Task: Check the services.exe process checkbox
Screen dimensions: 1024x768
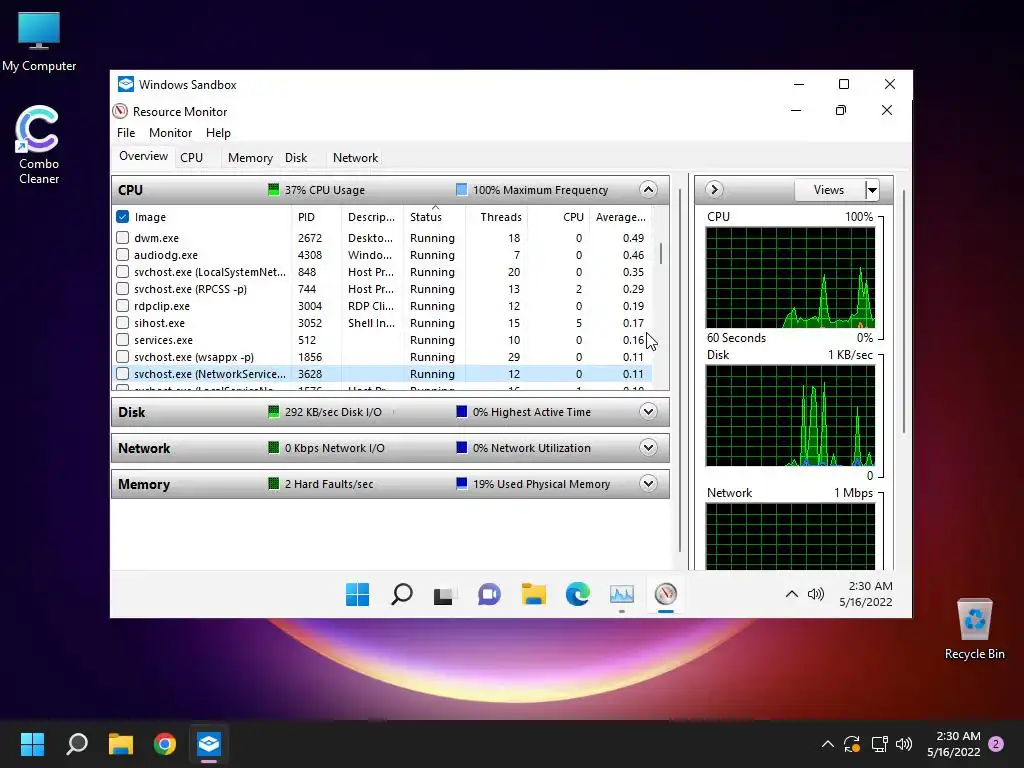Action: coord(122,340)
